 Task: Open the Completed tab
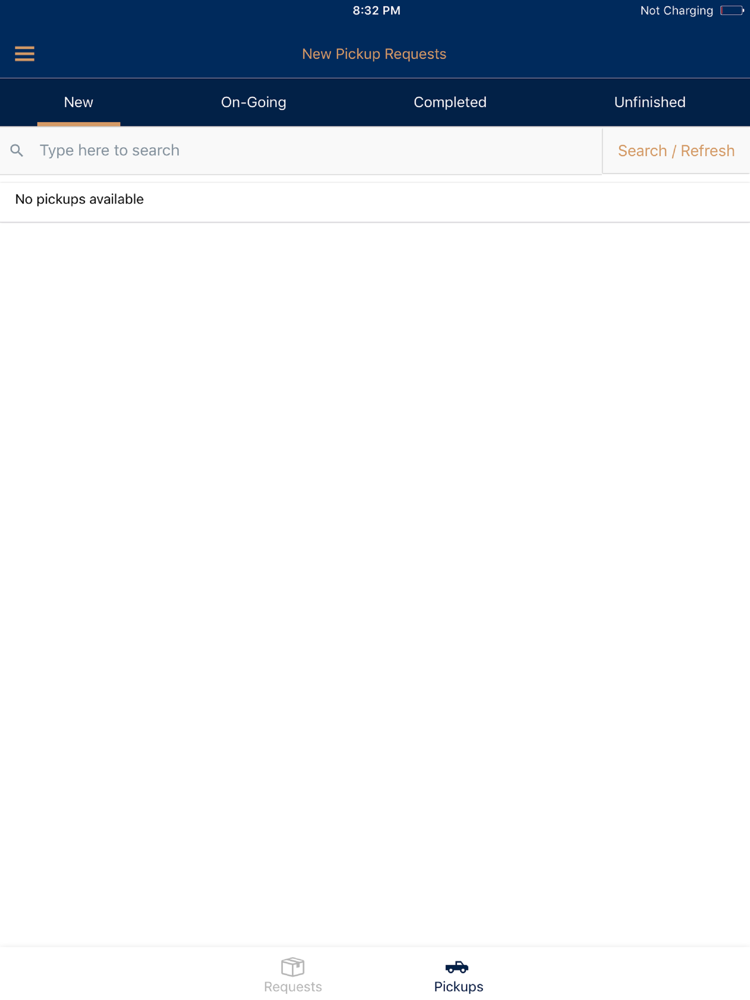(450, 102)
